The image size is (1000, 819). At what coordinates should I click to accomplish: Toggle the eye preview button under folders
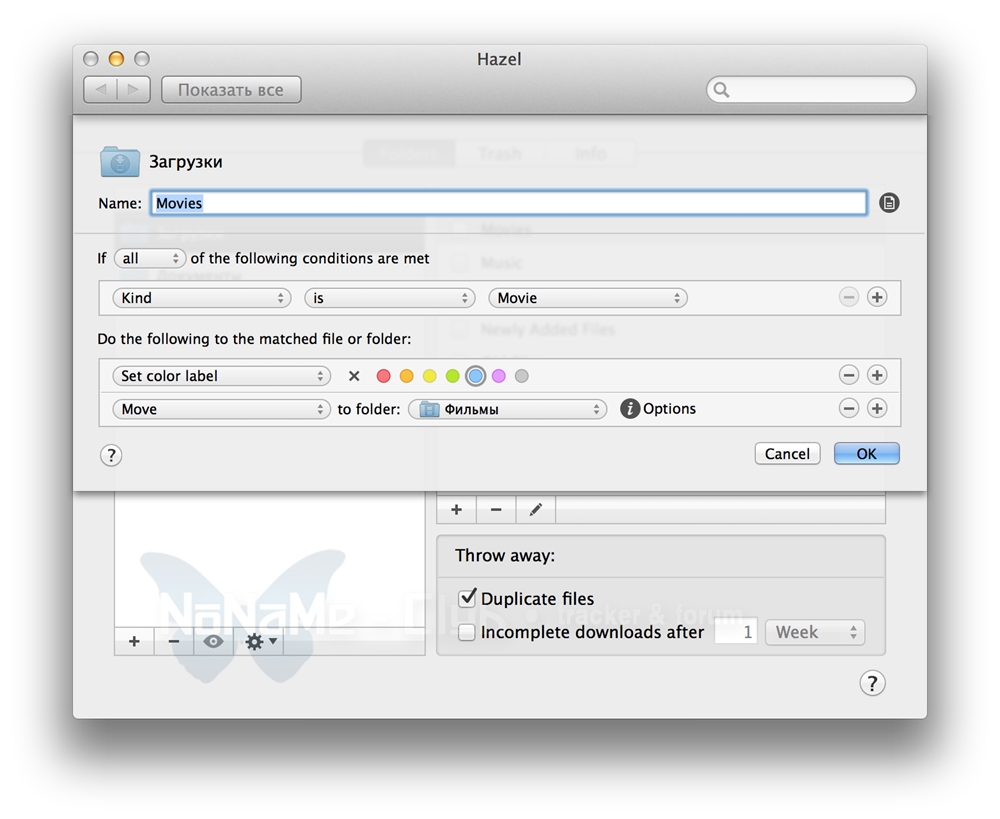(x=214, y=641)
